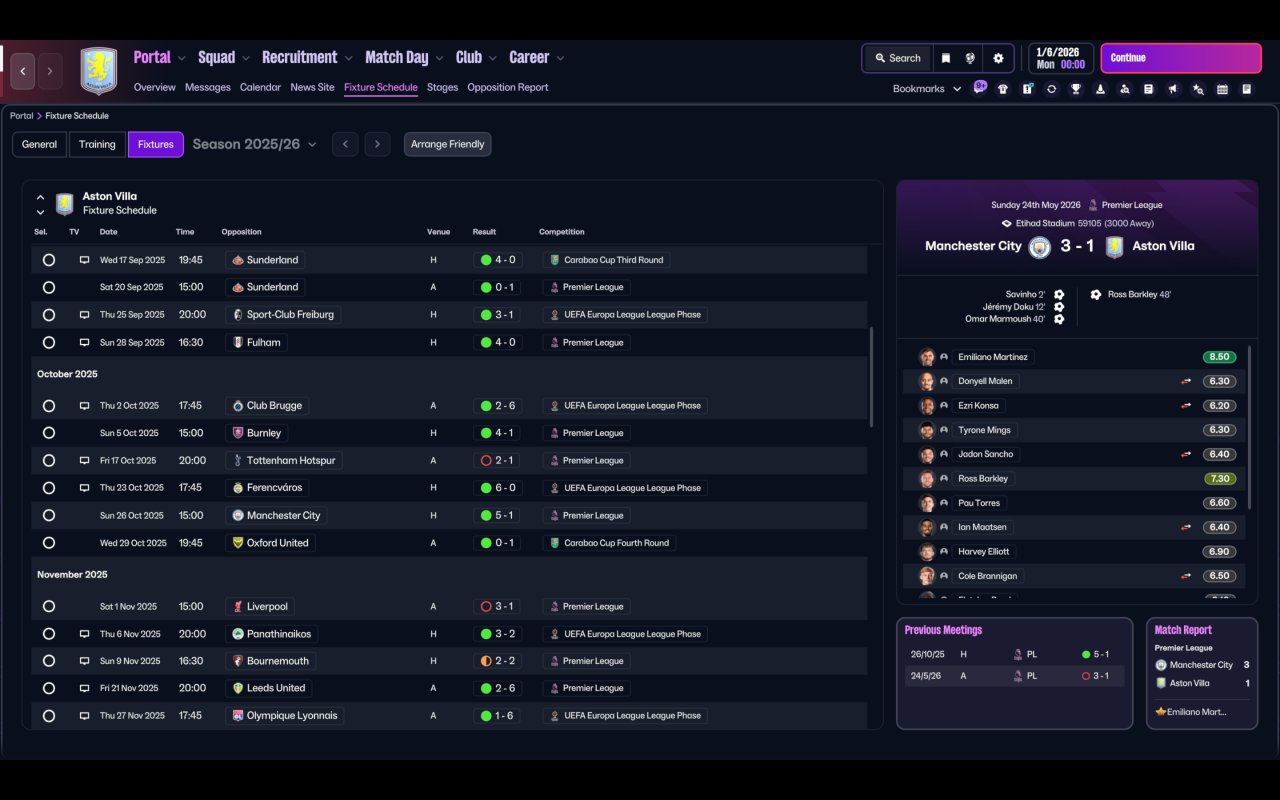The height and width of the screenshot is (800, 1280).
Task: Select the Liverpool fixture radio circle
Action: click(x=48, y=606)
